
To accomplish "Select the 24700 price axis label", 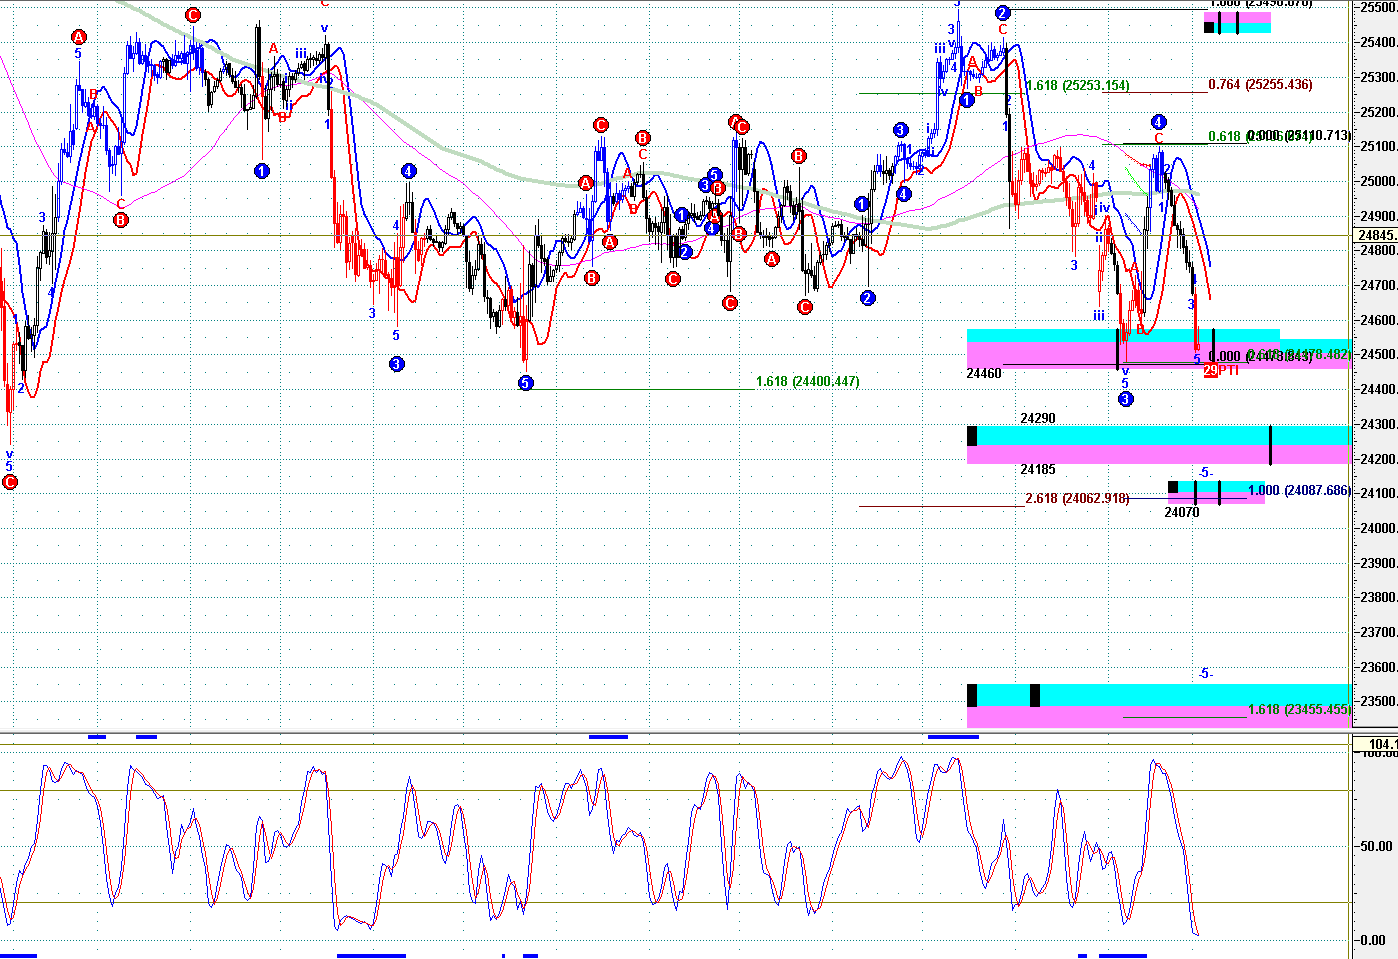I will coord(1378,285).
